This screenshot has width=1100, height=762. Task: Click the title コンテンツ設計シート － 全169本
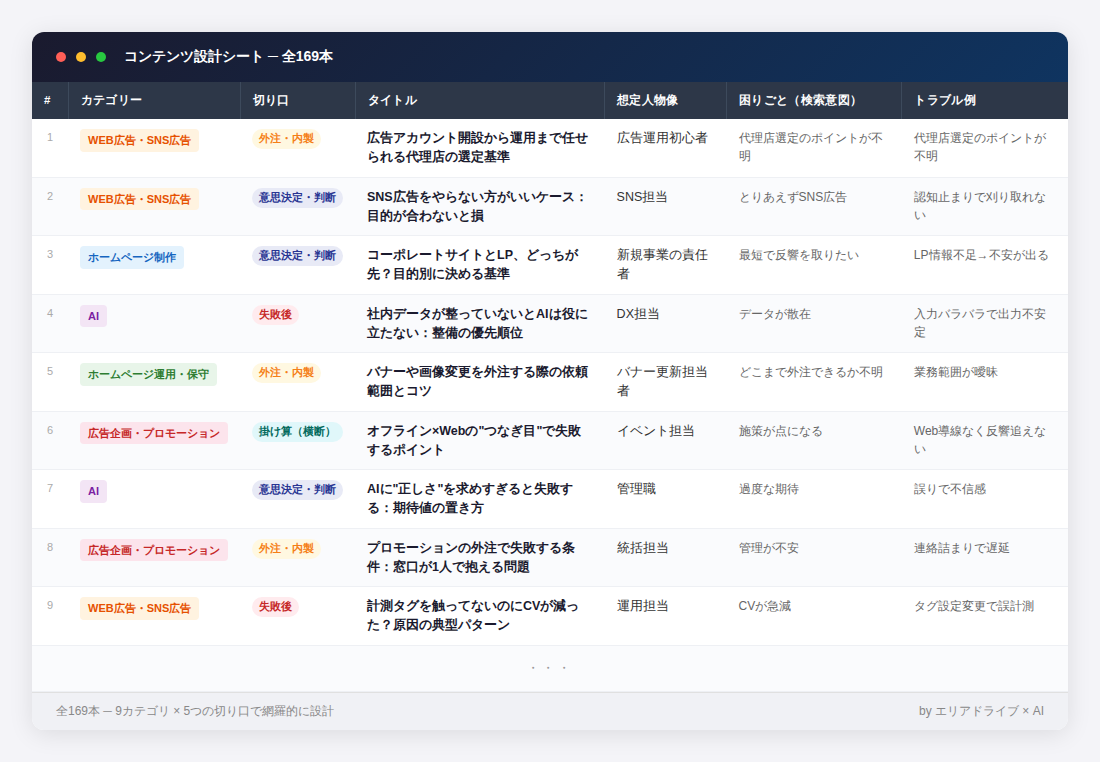[230, 57]
